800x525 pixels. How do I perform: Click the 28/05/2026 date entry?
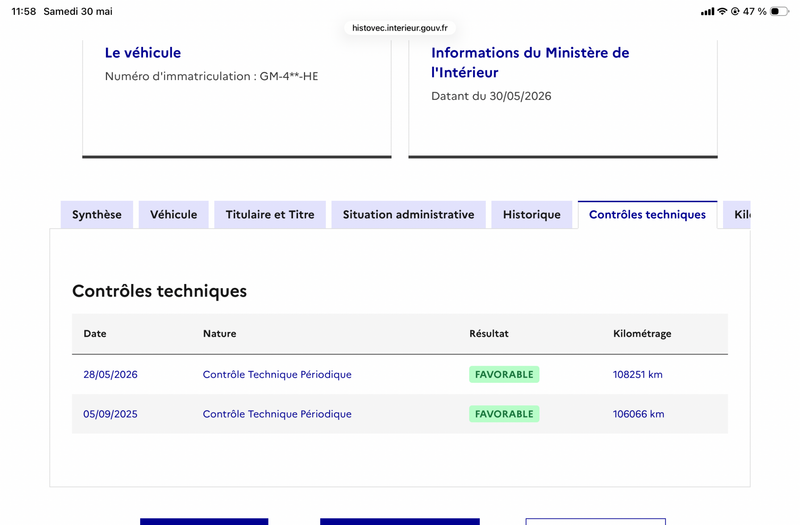110,374
